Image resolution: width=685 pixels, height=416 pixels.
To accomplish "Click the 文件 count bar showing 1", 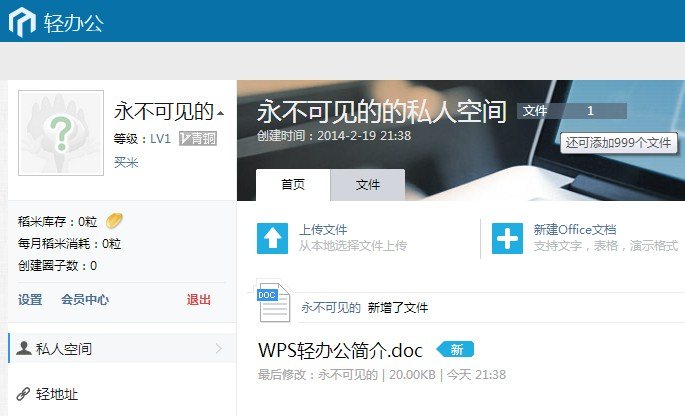I will point(572,111).
